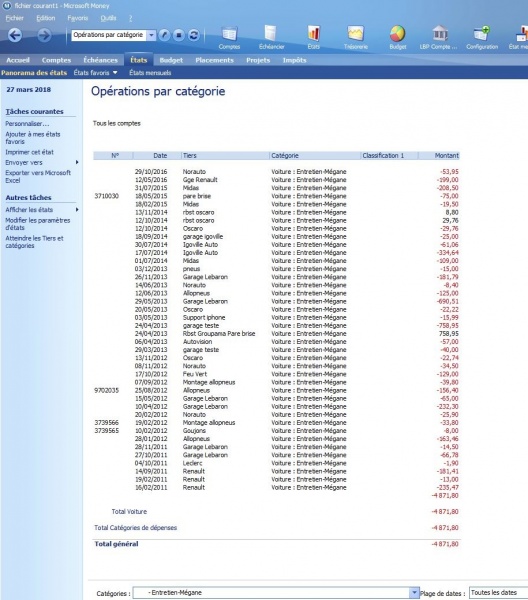Click the Goujons row numbered 3739565
The height and width of the screenshot is (600, 528).
click(276, 430)
